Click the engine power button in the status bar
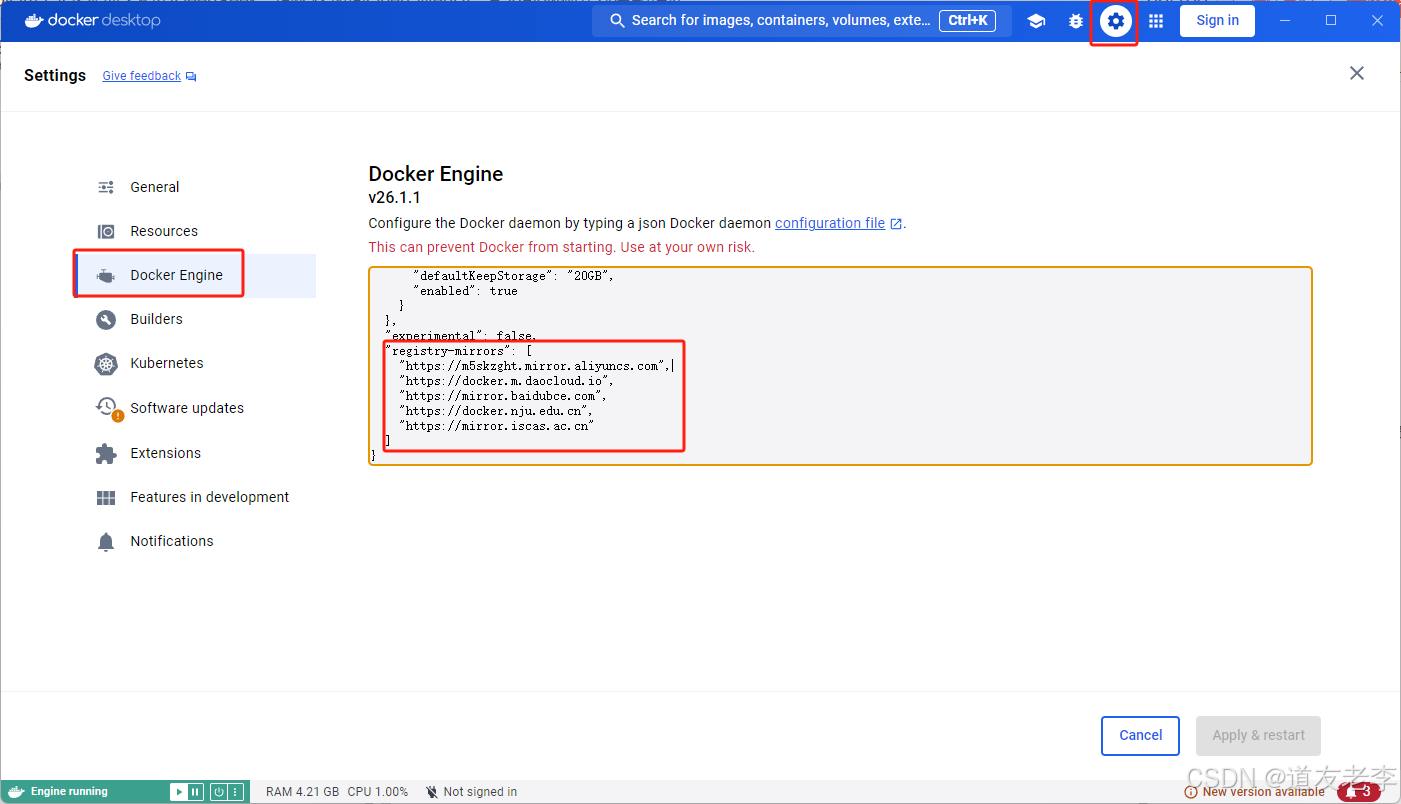The image size is (1401, 804). pos(218,792)
